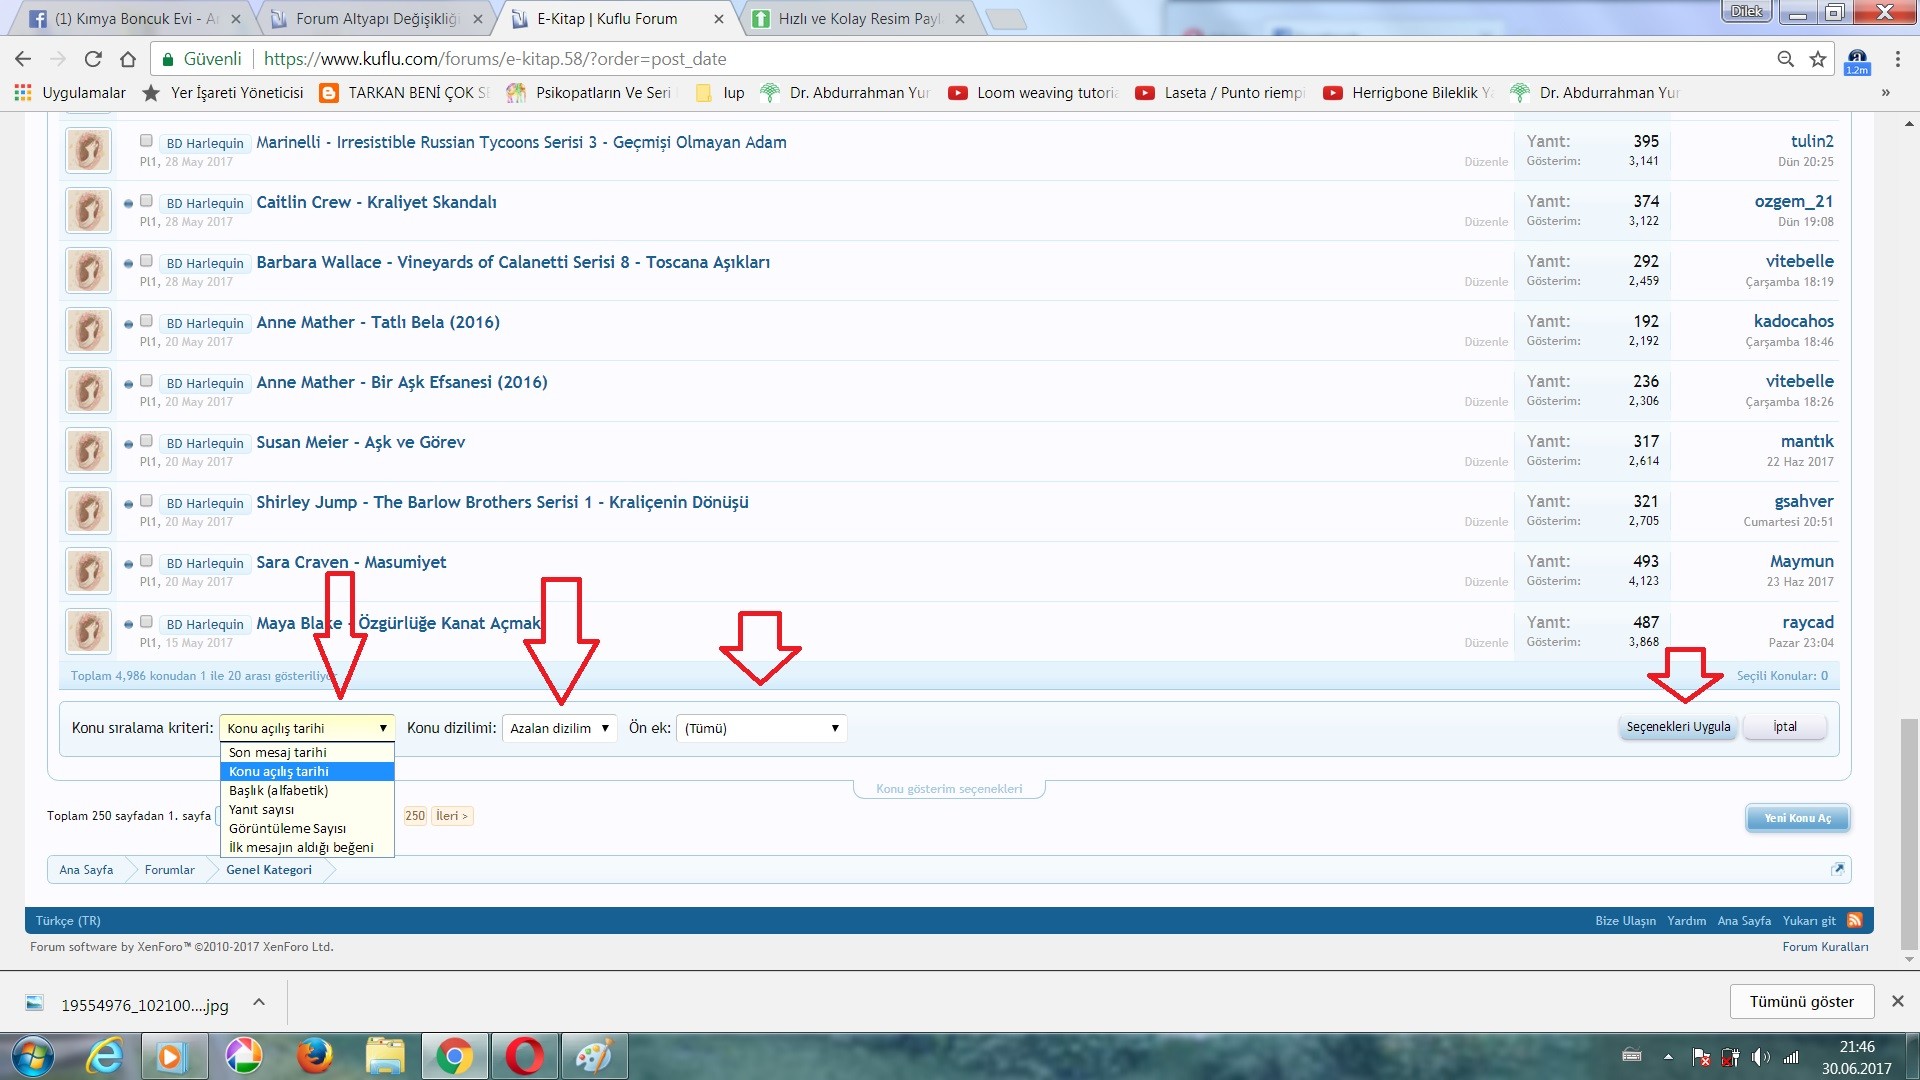Open the Konu dizilimi dropdown

pos(559,728)
